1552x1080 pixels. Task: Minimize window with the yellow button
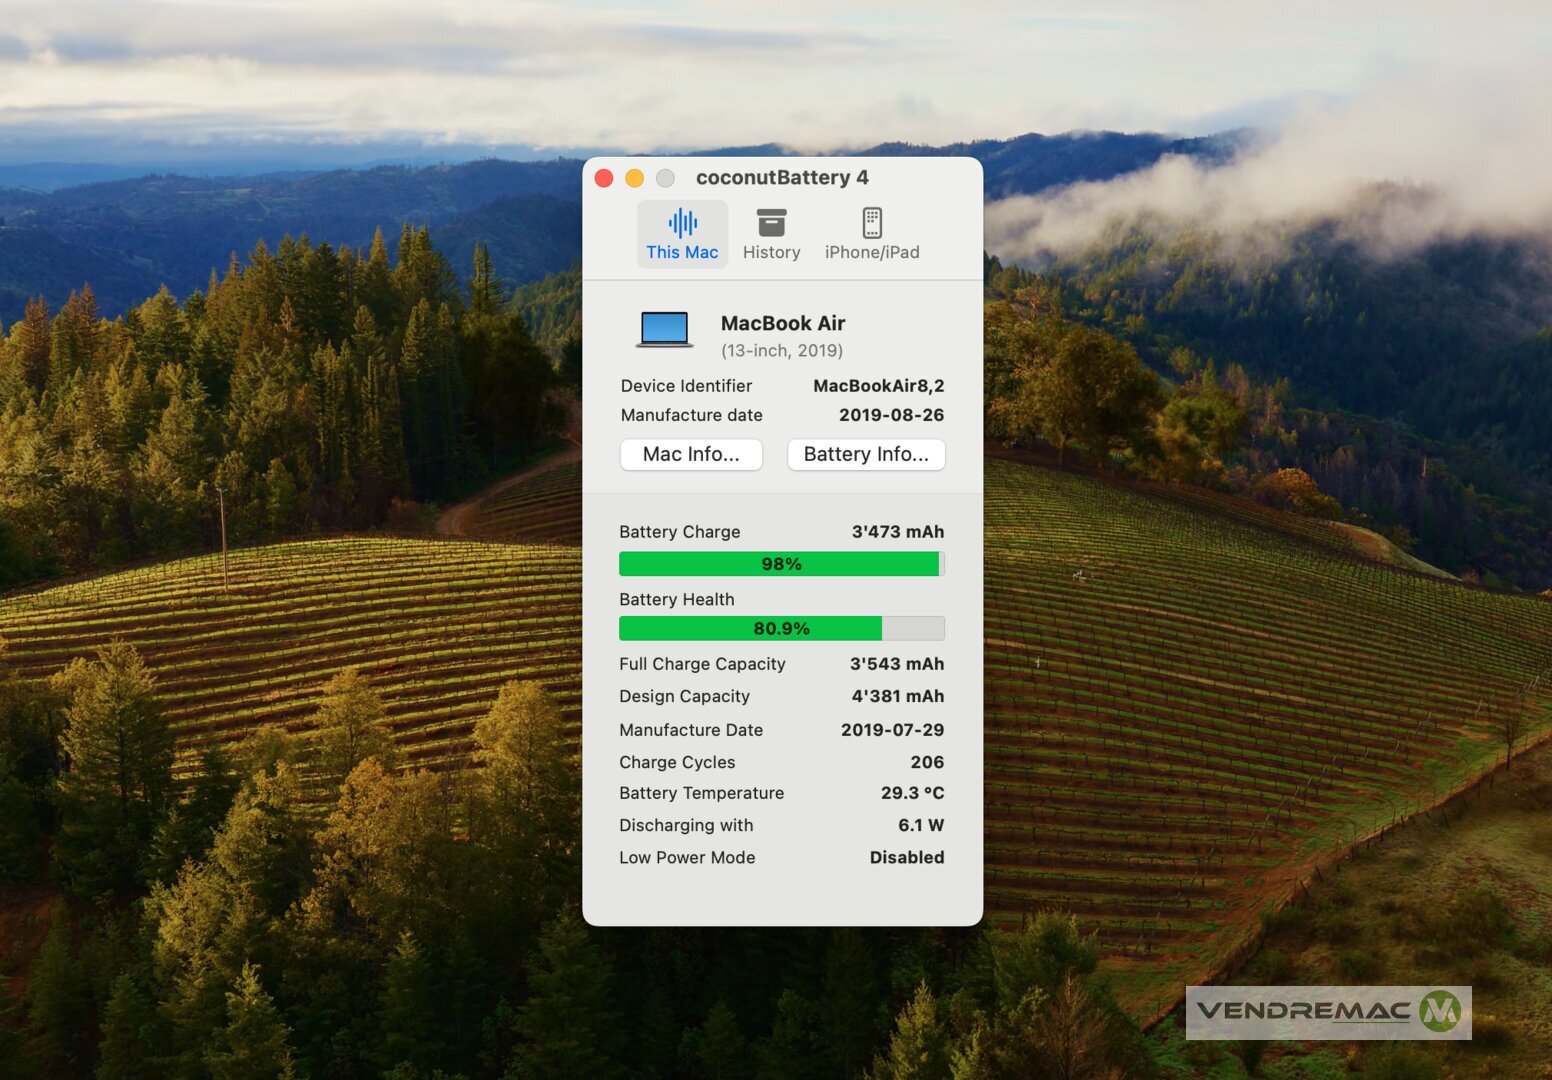click(x=634, y=178)
